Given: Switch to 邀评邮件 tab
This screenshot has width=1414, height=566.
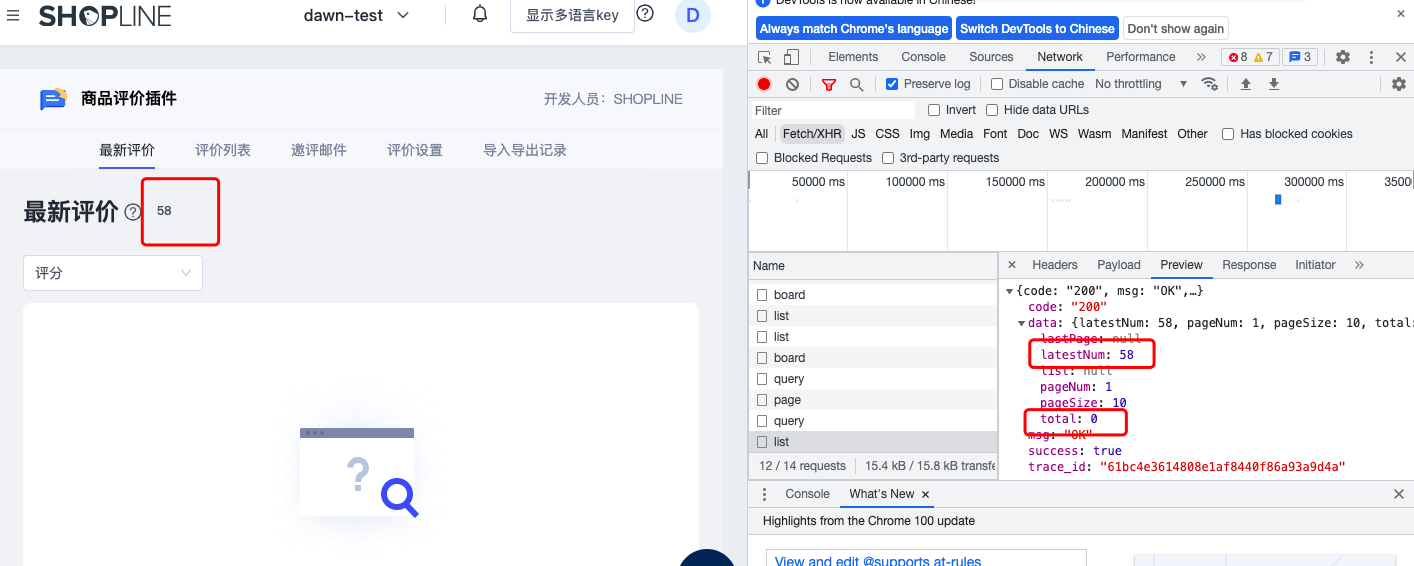Looking at the screenshot, I should (x=319, y=150).
